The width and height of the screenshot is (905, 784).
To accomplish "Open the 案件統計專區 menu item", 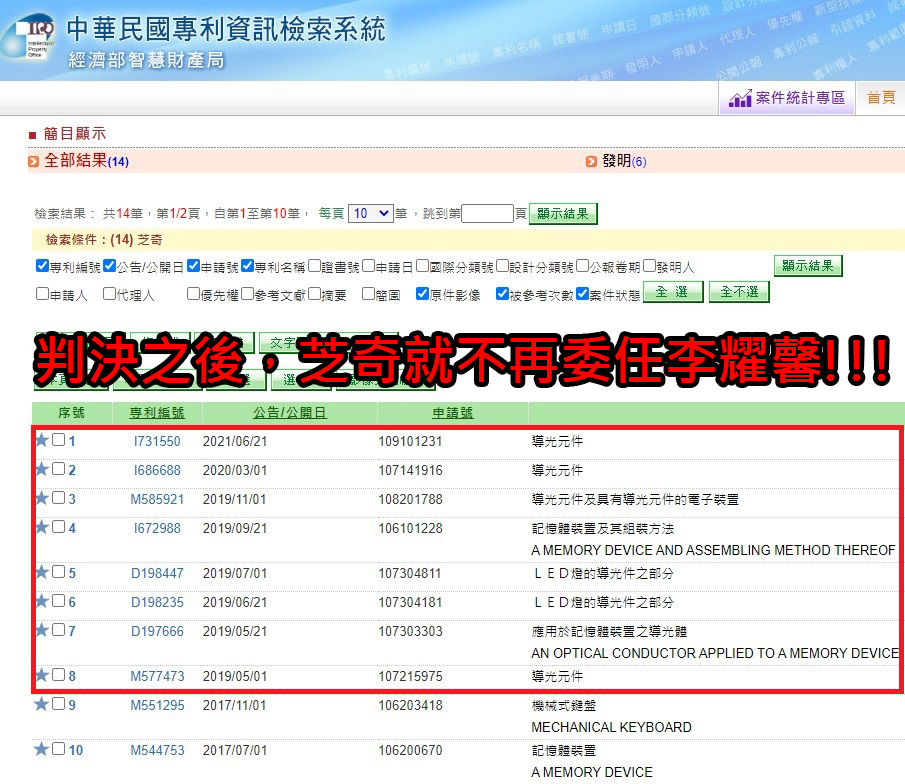I will point(787,99).
